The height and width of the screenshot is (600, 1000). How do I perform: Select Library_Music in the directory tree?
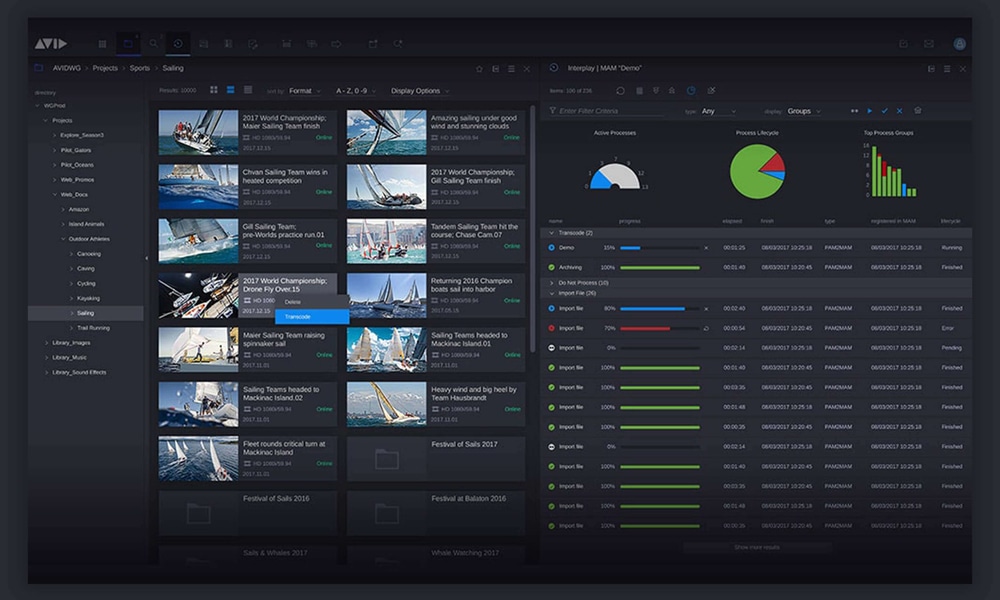coord(69,358)
